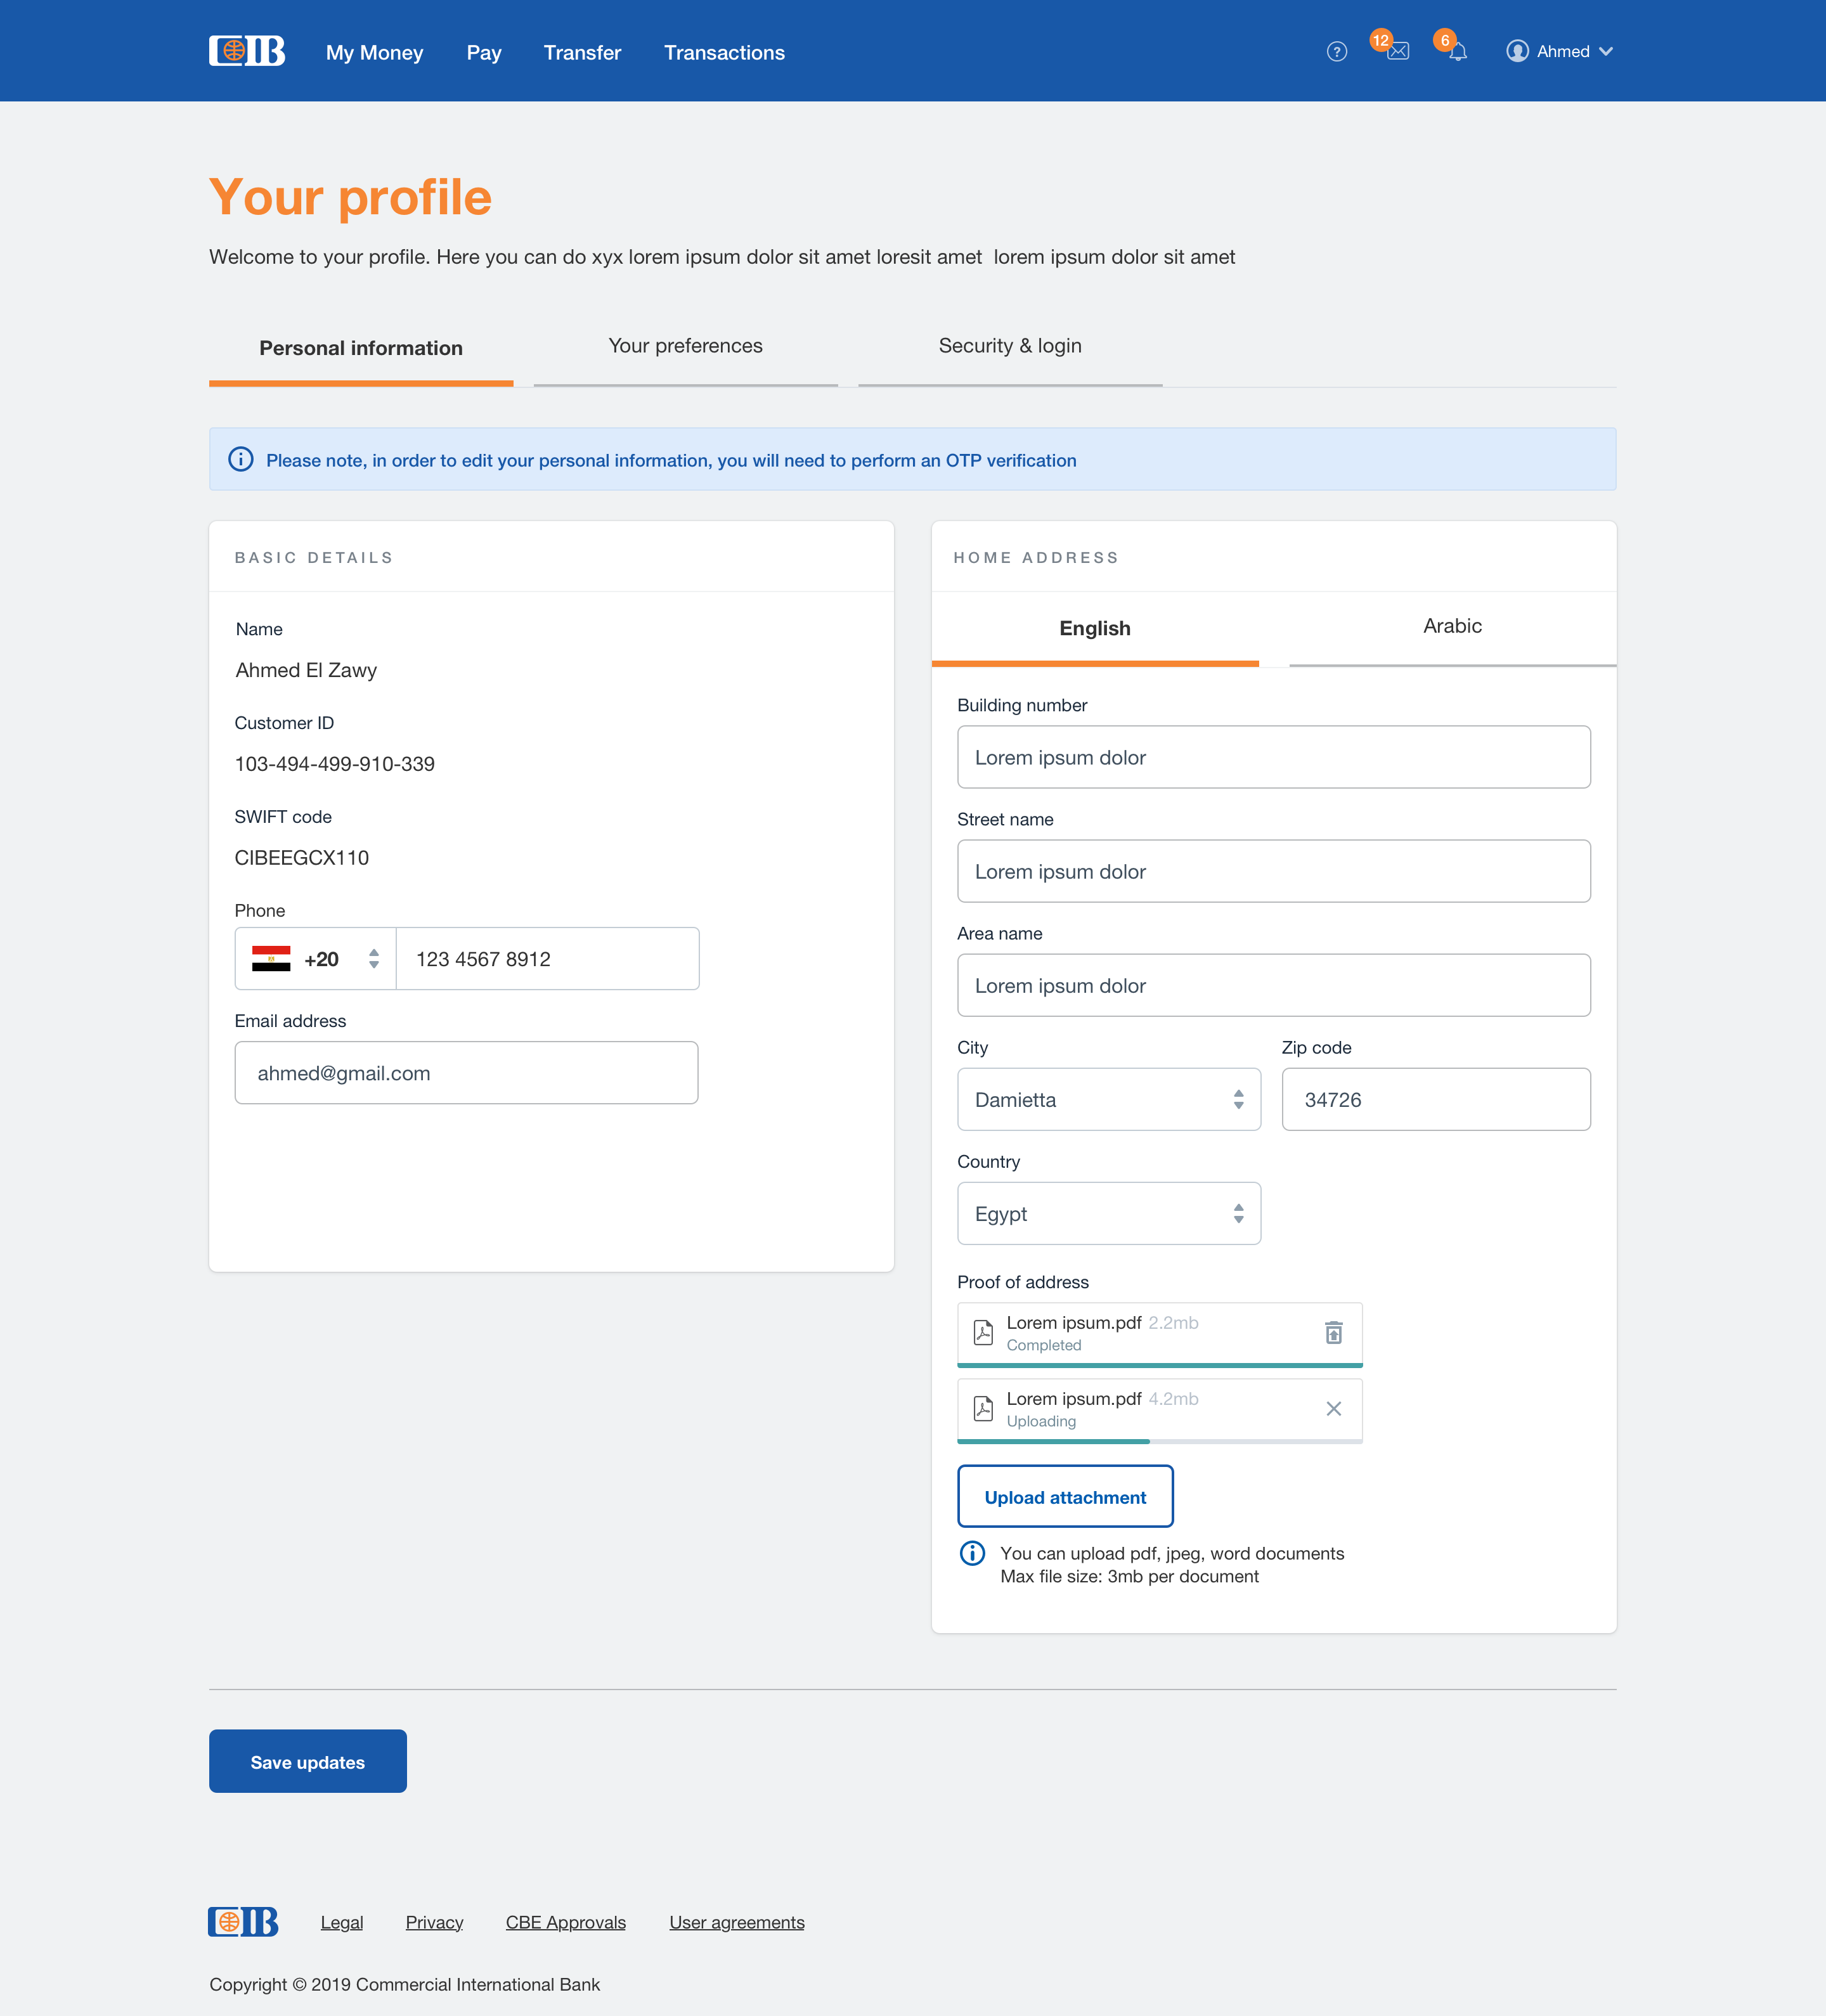Image resolution: width=1826 pixels, height=2016 pixels.
Task: Click the CIB logo in header
Action: pyautogui.click(x=247, y=51)
